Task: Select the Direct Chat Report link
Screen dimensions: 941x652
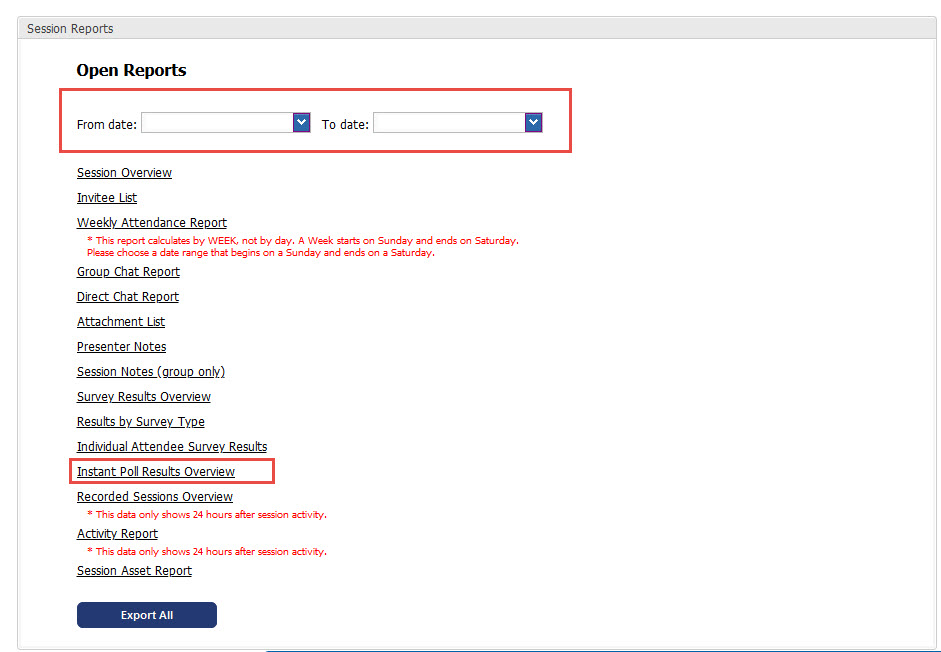Action: point(128,297)
